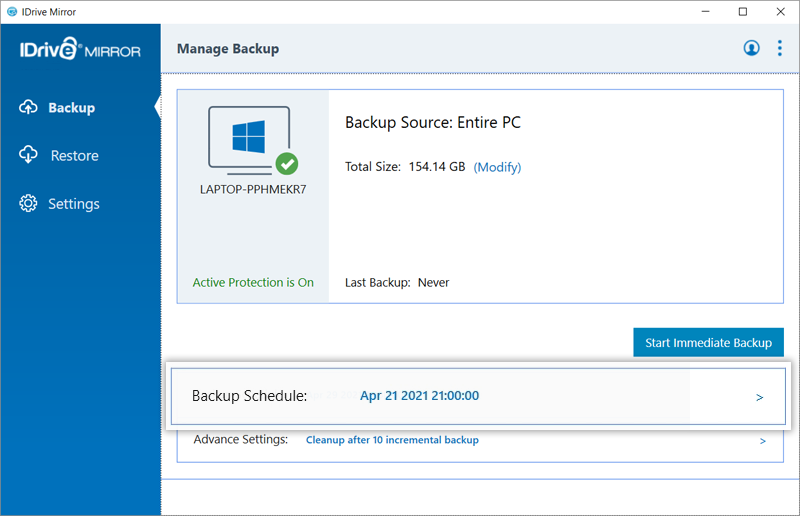This screenshot has width=800, height=516.
Task: Click the Settings gear icon
Action: click(x=28, y=203)
